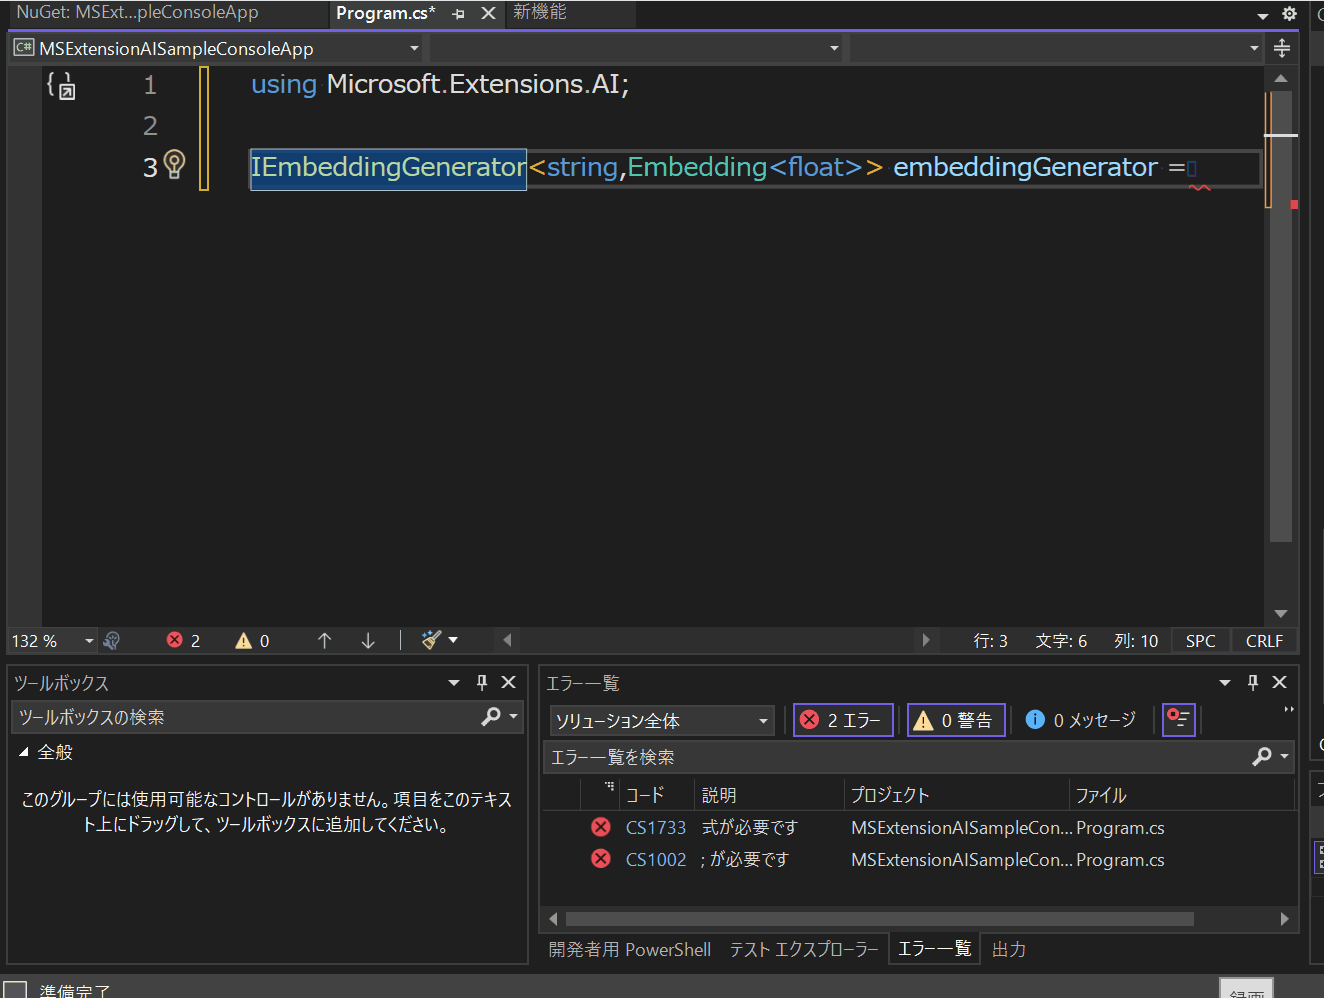Open the CS1733 error code link
This screenshot has height=998, width=1324.
point(656,828)
